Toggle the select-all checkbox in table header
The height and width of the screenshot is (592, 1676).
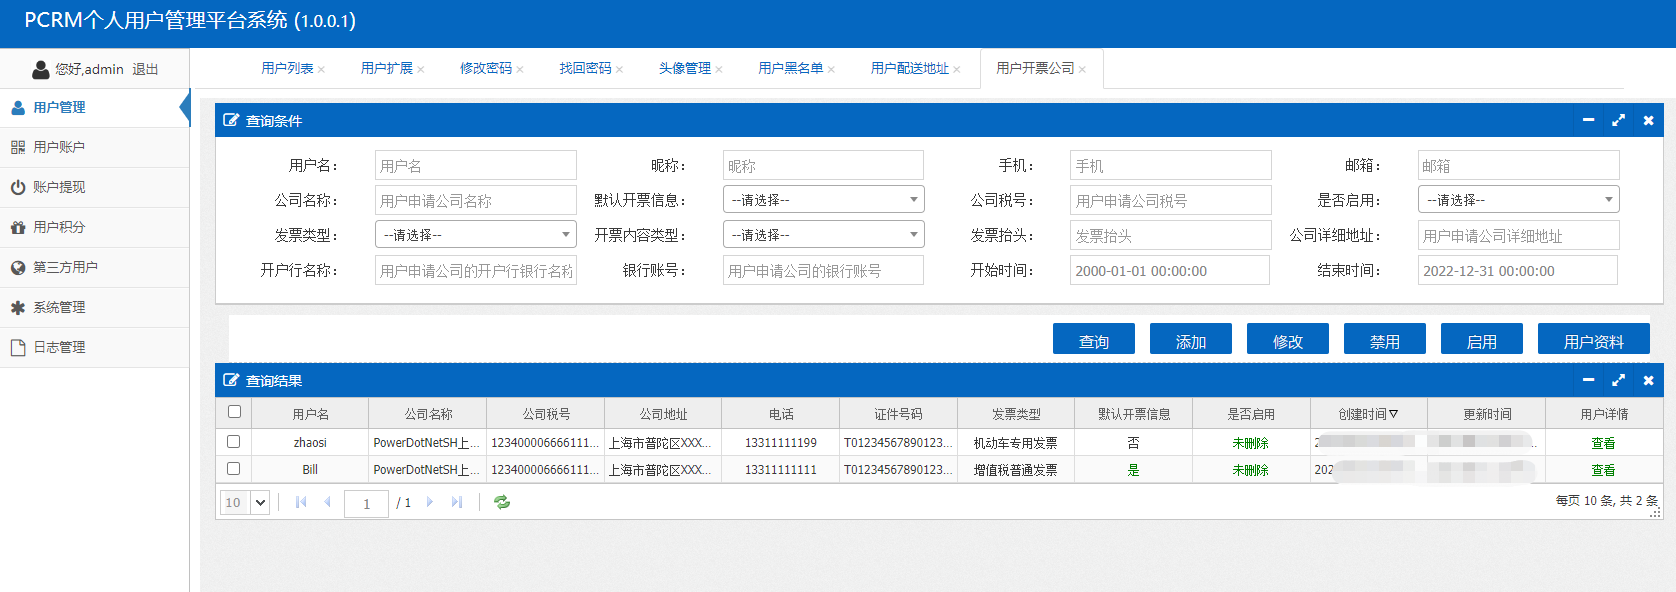234,411
